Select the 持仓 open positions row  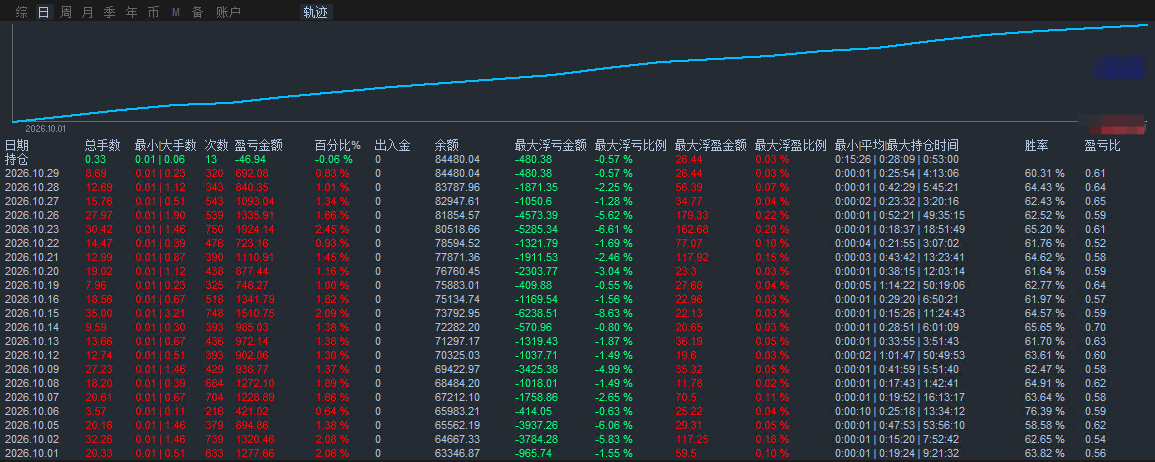pyautogui.click(x=578, y=158)
